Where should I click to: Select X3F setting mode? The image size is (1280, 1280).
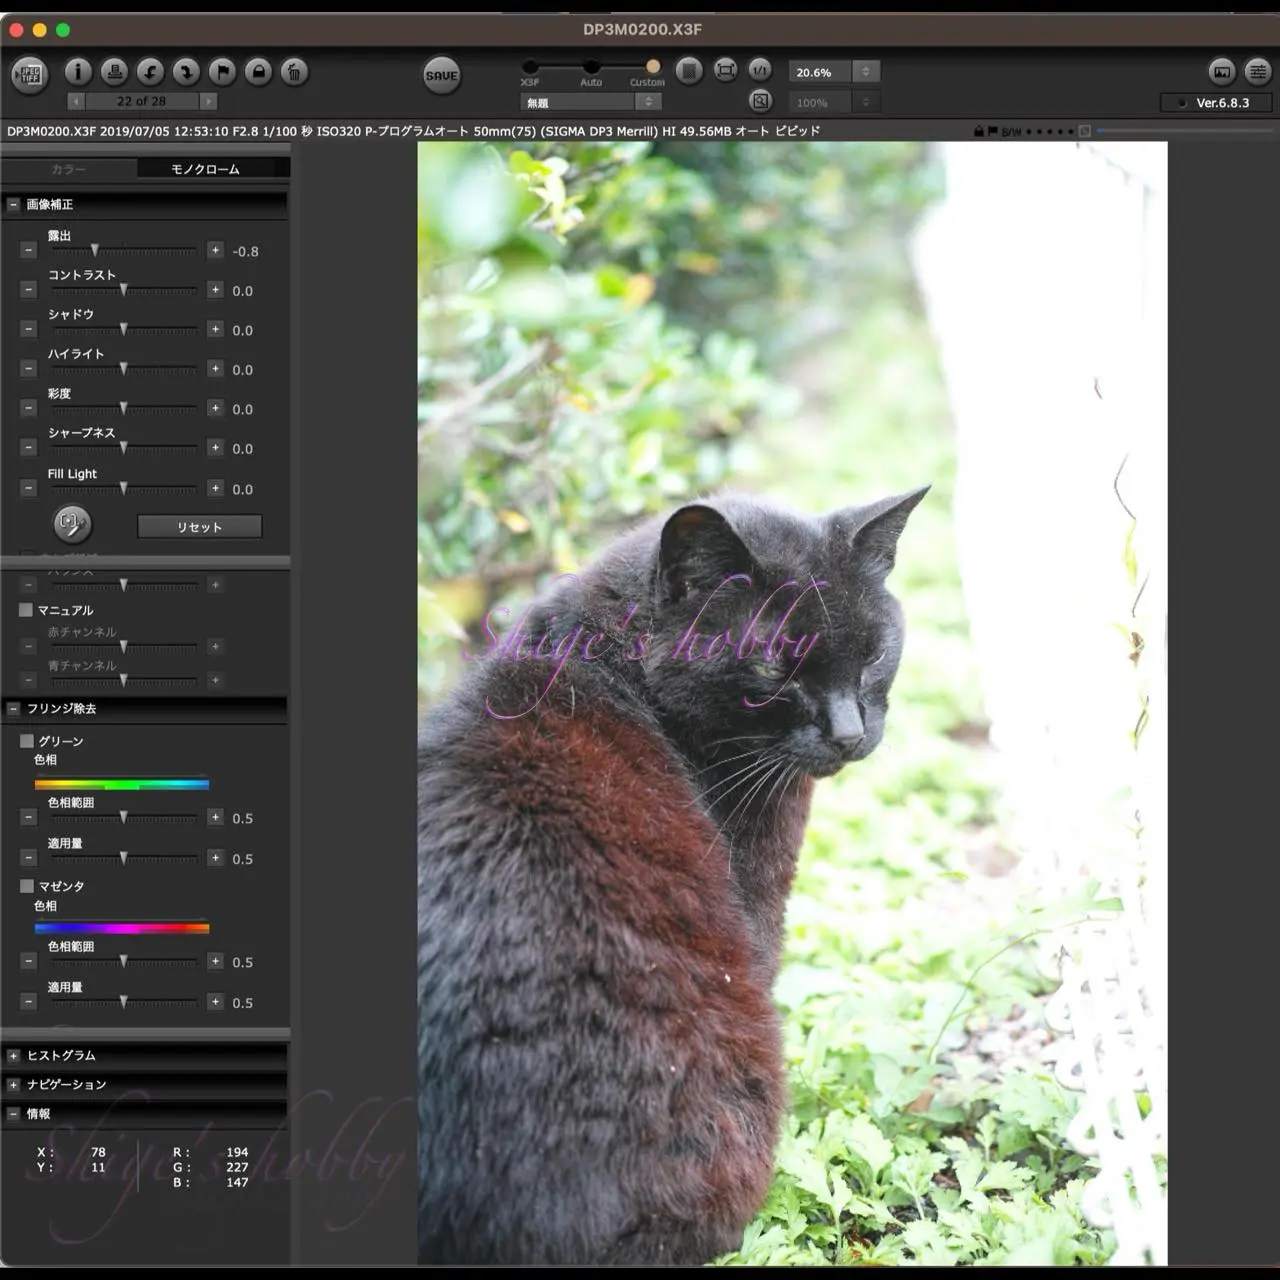point(530,67)
